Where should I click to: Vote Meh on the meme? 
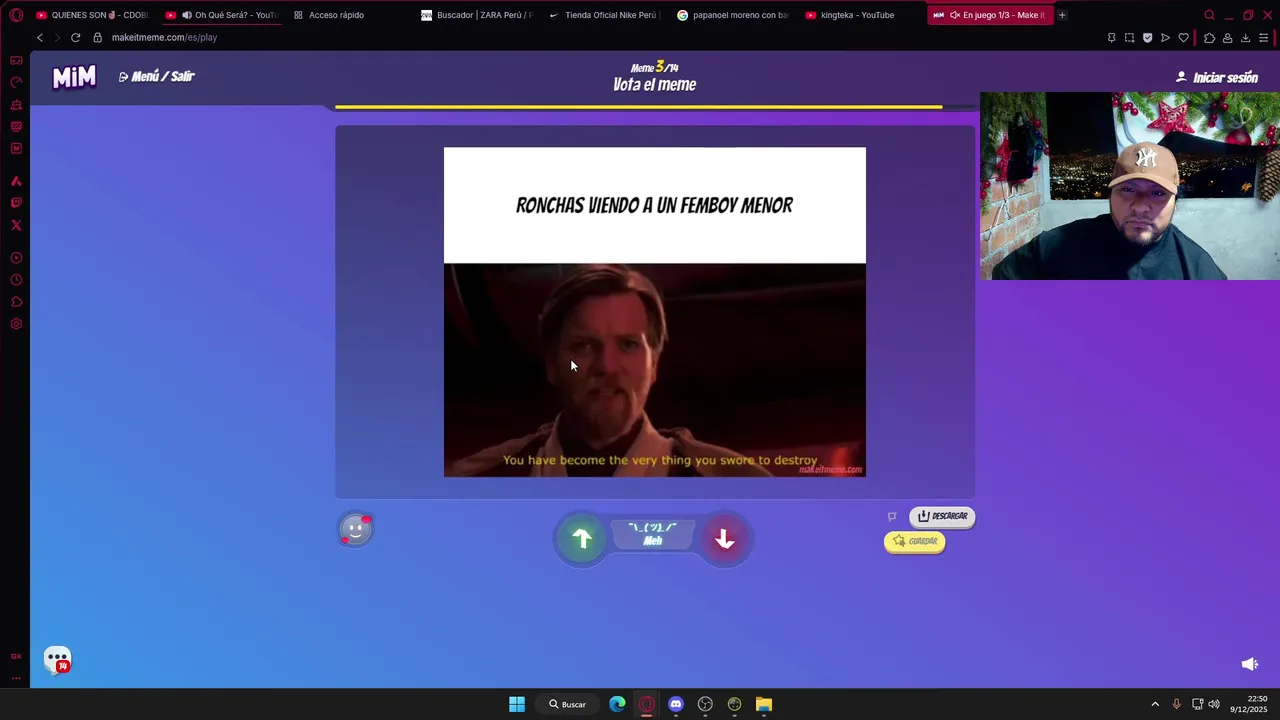tap(653, 534)
